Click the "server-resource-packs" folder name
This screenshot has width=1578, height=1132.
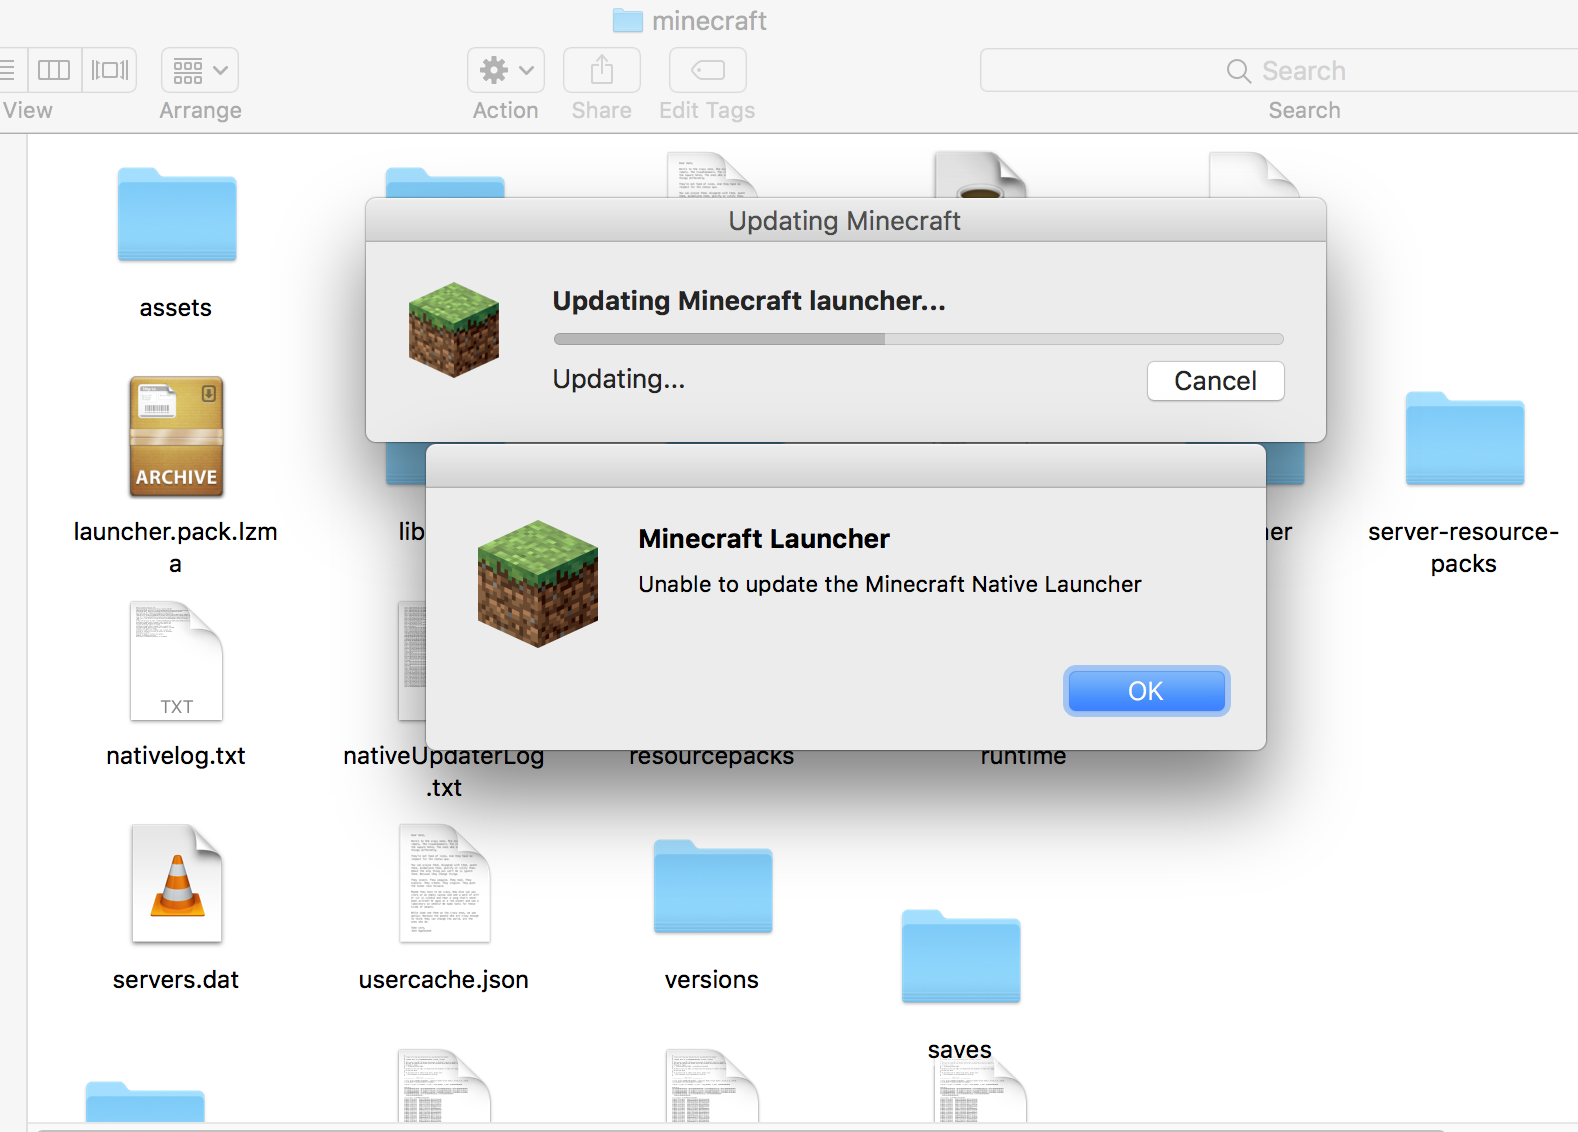pyautogui.click(x=1464, y=548)
